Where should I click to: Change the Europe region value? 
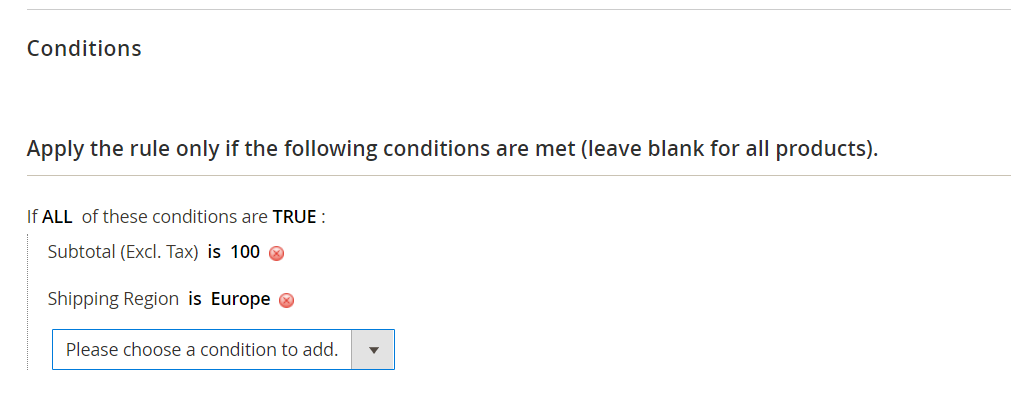pos(240,299)
